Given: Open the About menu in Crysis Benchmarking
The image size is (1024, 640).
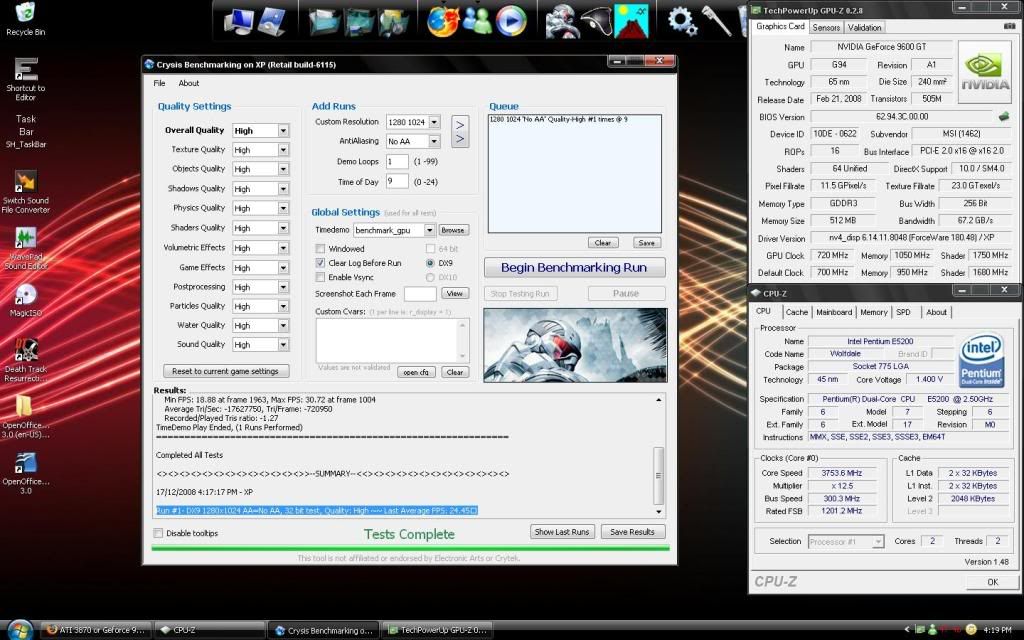Looking at the screenshot, I should tap(189, 83).
